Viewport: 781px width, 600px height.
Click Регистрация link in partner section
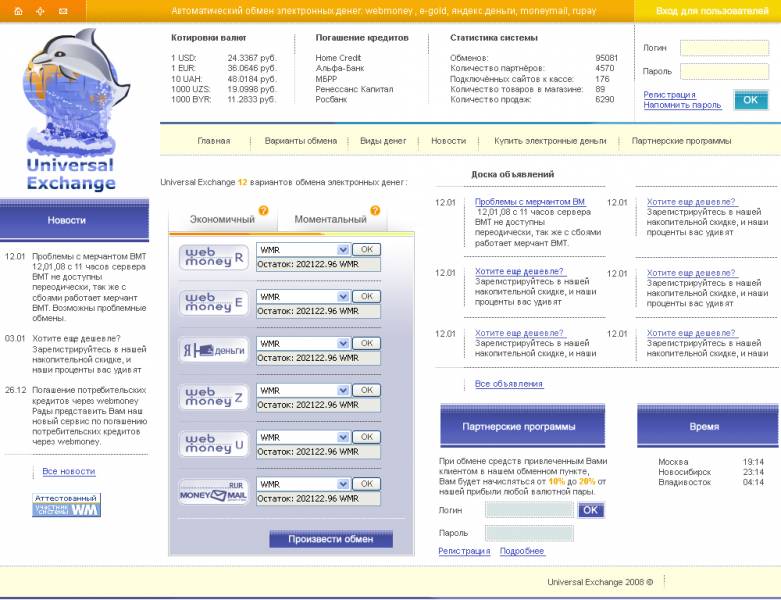point(464,551)
